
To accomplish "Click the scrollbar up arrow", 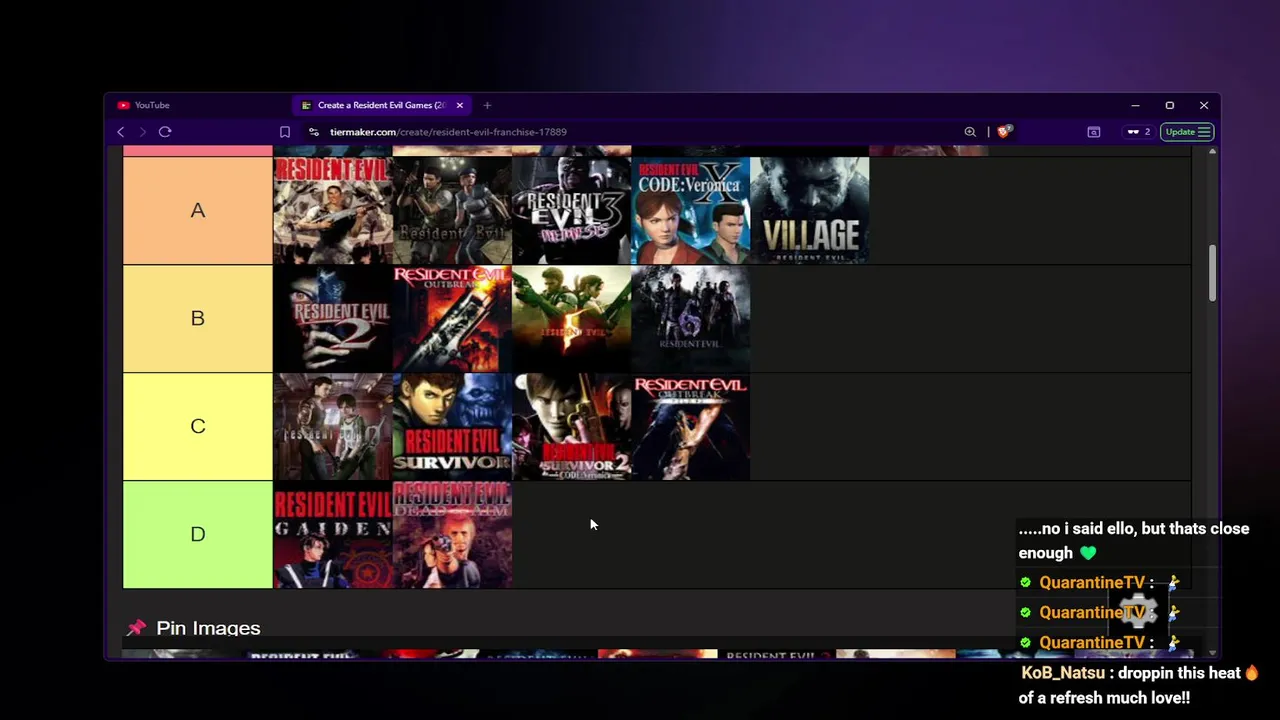I will click(1212, 151).
